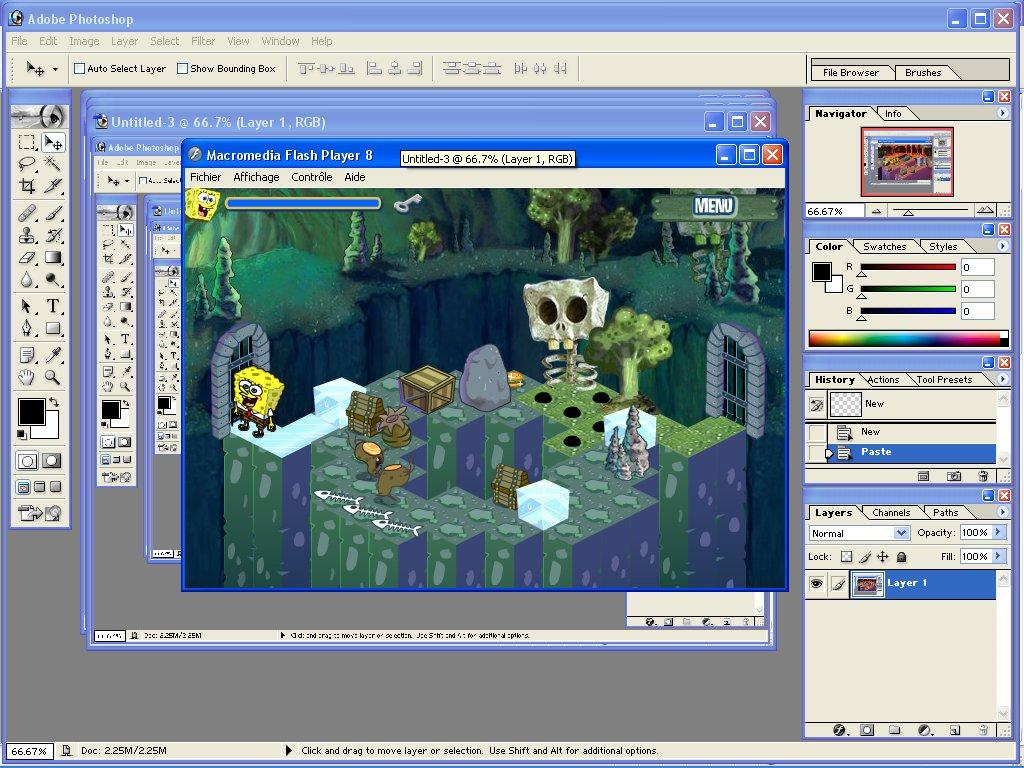Open the Color panel options menu arrow
Screen dimensions: 1024x768
[x=1002, y=246]
